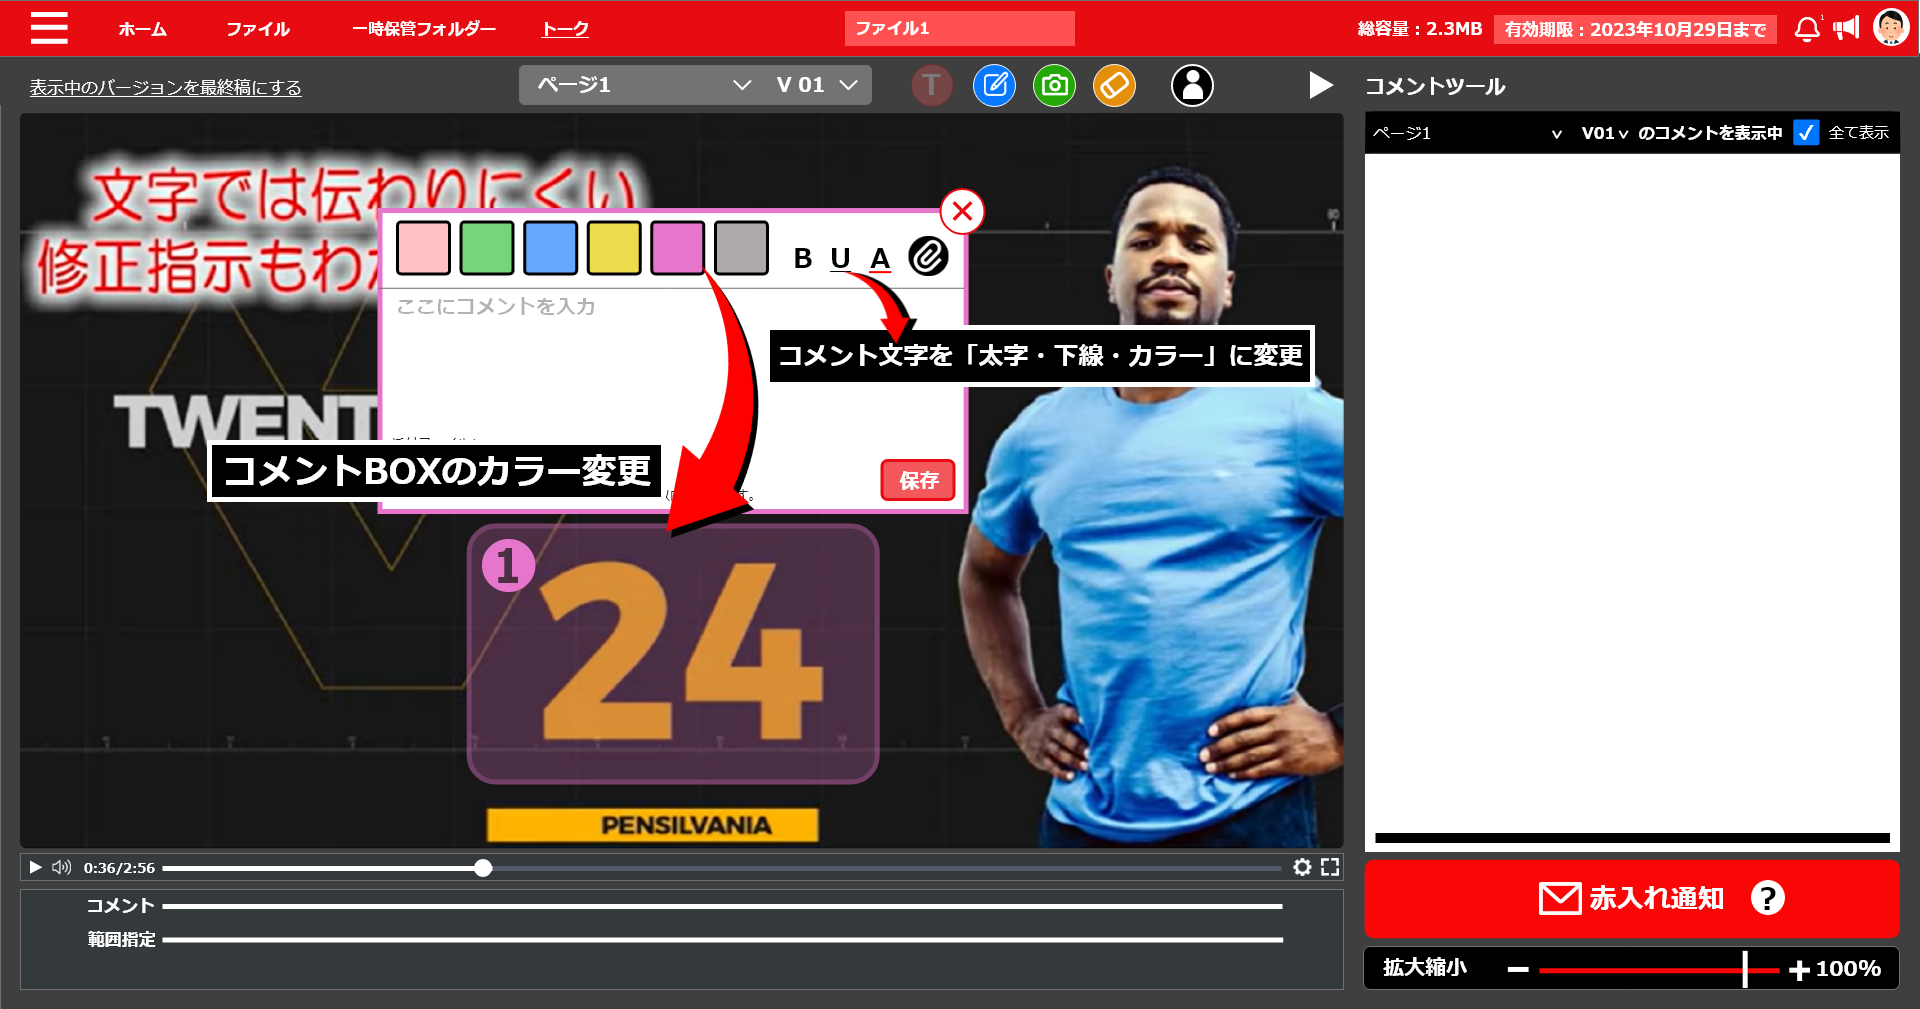Click the 0:36/2:56 time display

pos(119,868)
